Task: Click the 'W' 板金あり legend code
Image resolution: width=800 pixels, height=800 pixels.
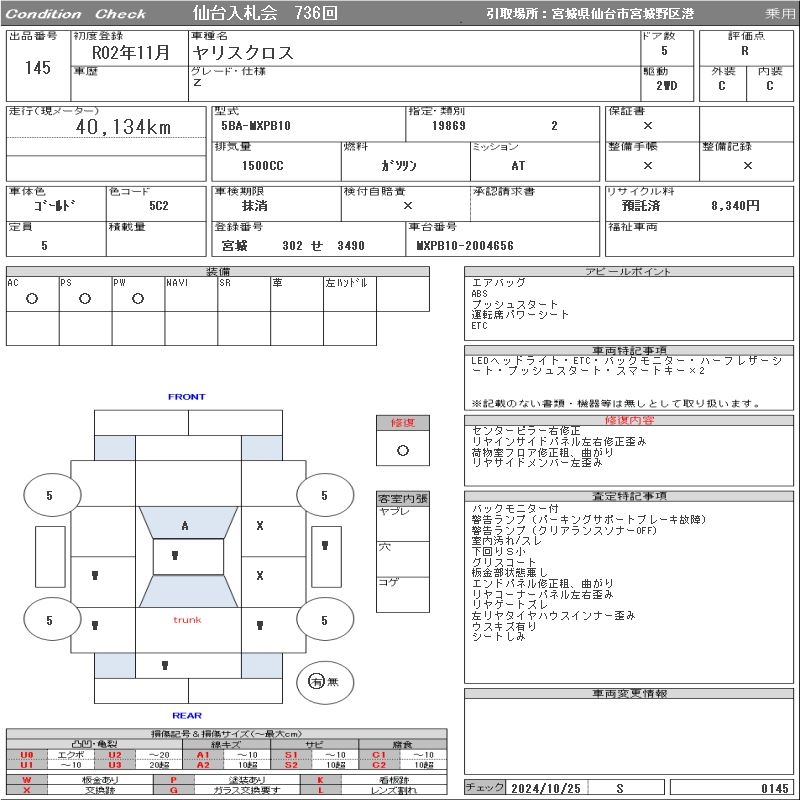Action: [x=27, y=780]
